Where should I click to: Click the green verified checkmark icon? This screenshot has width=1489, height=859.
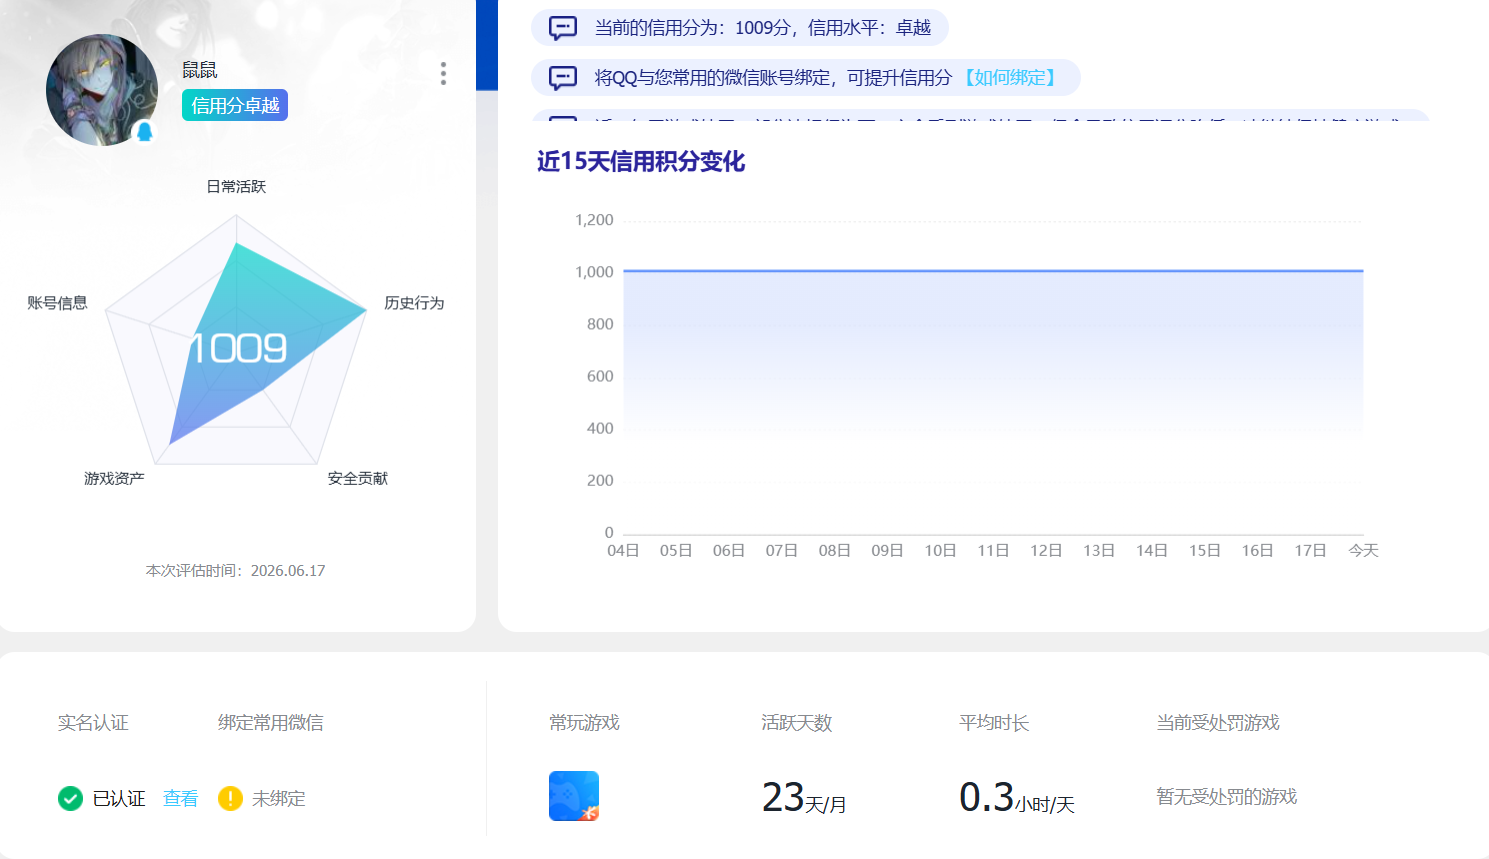pyautogui.click(x=70, y=798)
